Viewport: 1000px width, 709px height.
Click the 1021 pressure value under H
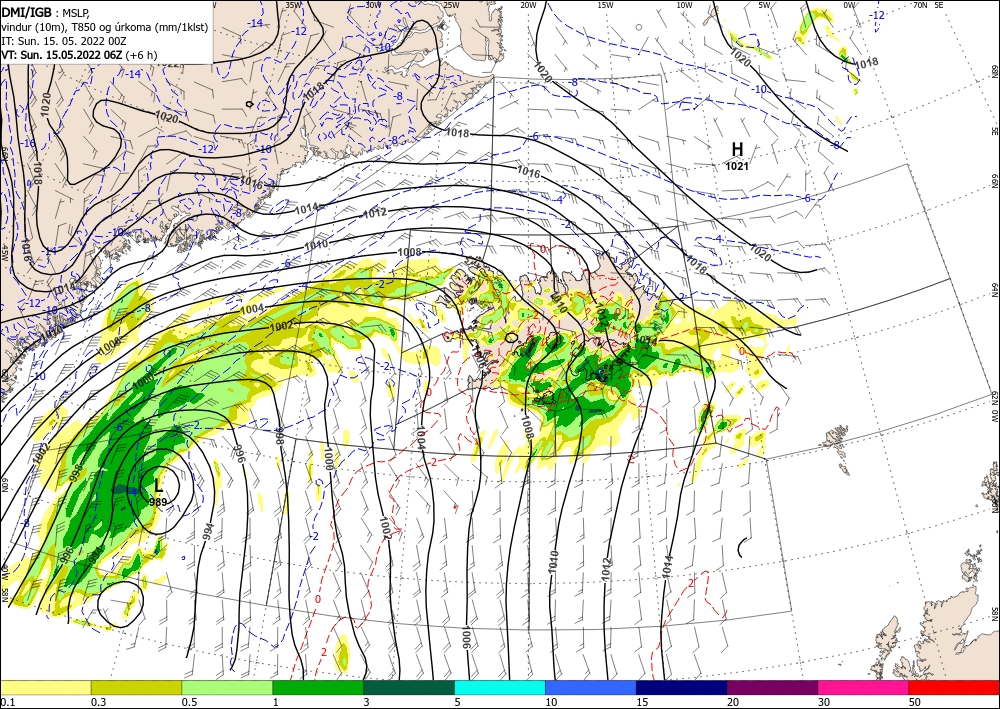point(737,166)
